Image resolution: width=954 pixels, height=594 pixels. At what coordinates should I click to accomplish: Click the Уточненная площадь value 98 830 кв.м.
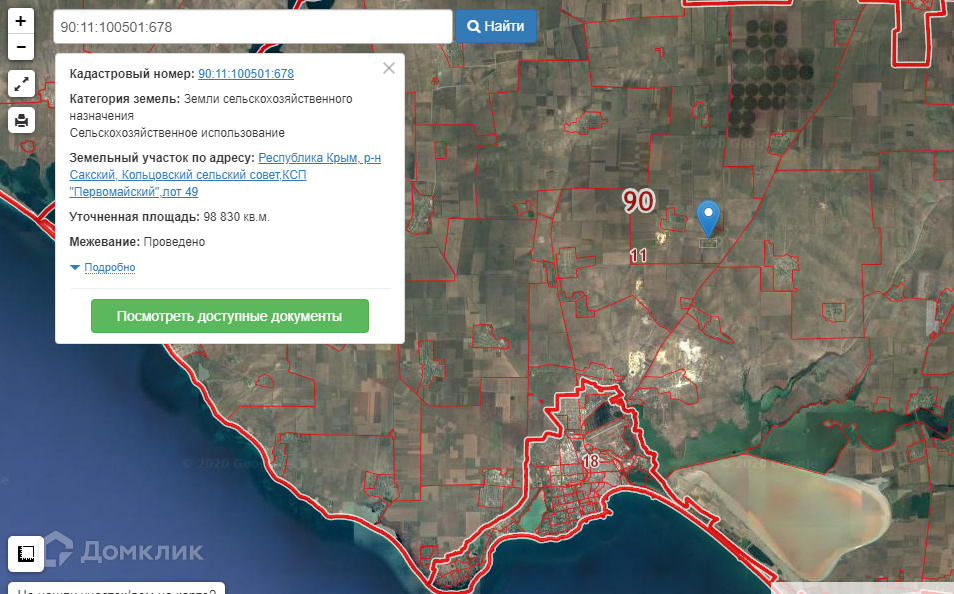tap(236, 217)
